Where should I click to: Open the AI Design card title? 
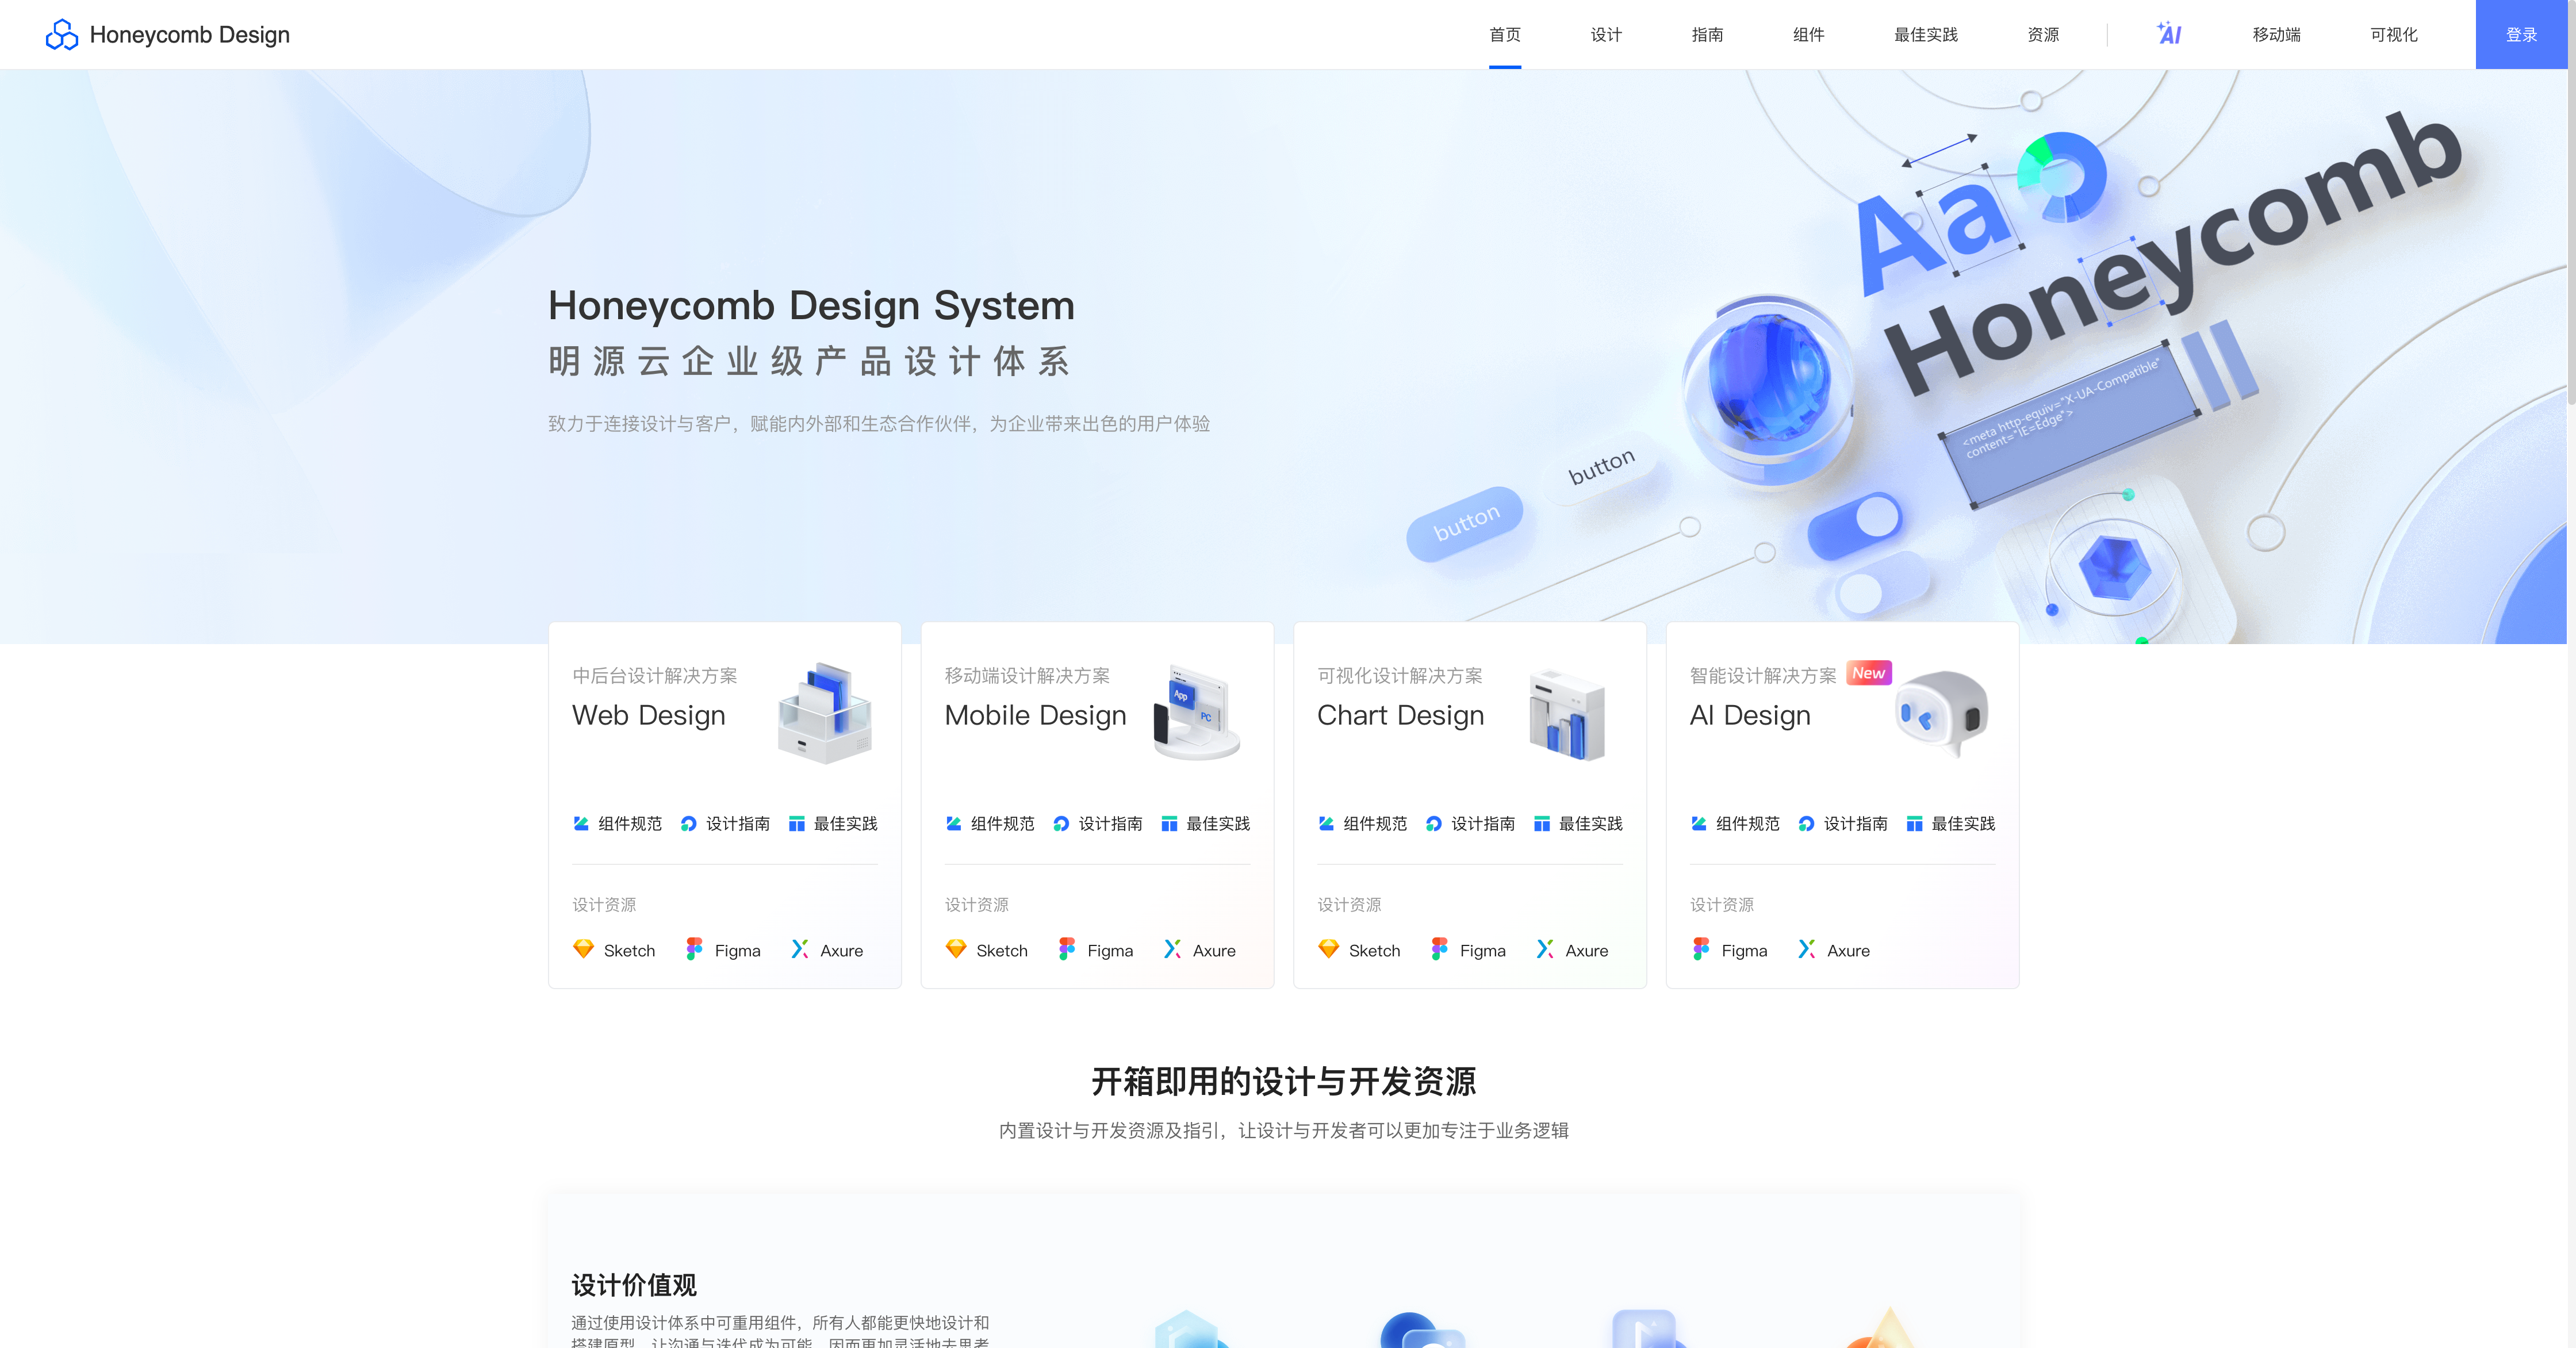pyautogui.click(x=1750, y=715)
